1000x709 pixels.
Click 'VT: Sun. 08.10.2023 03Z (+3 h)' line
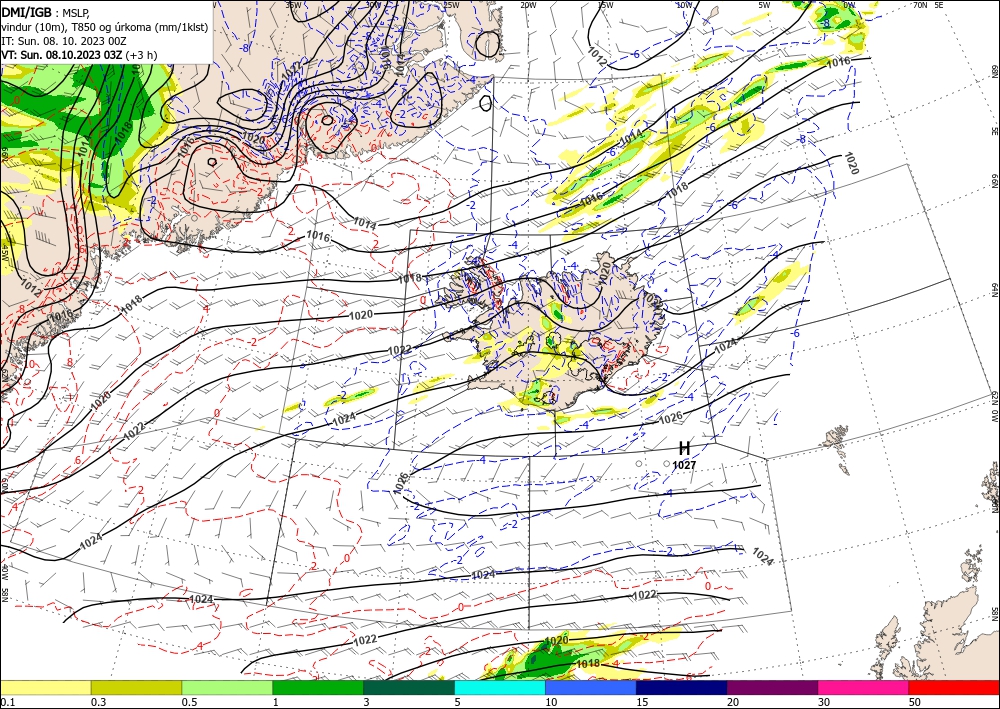[79, 55]
